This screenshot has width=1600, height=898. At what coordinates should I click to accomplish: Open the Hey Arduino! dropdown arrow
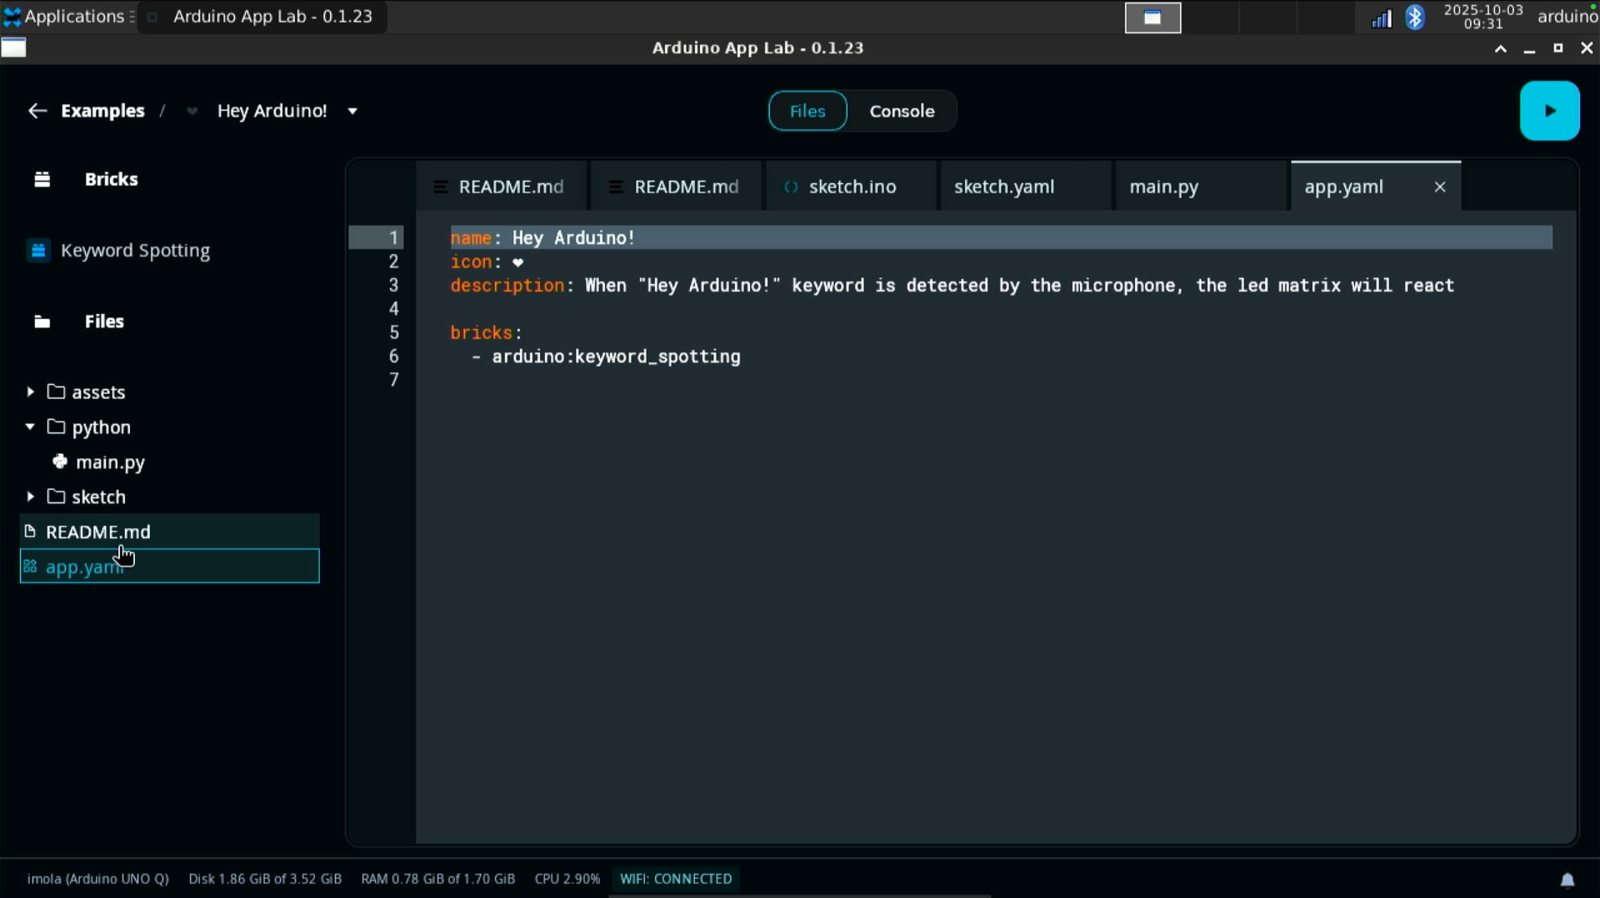(352, 111)
